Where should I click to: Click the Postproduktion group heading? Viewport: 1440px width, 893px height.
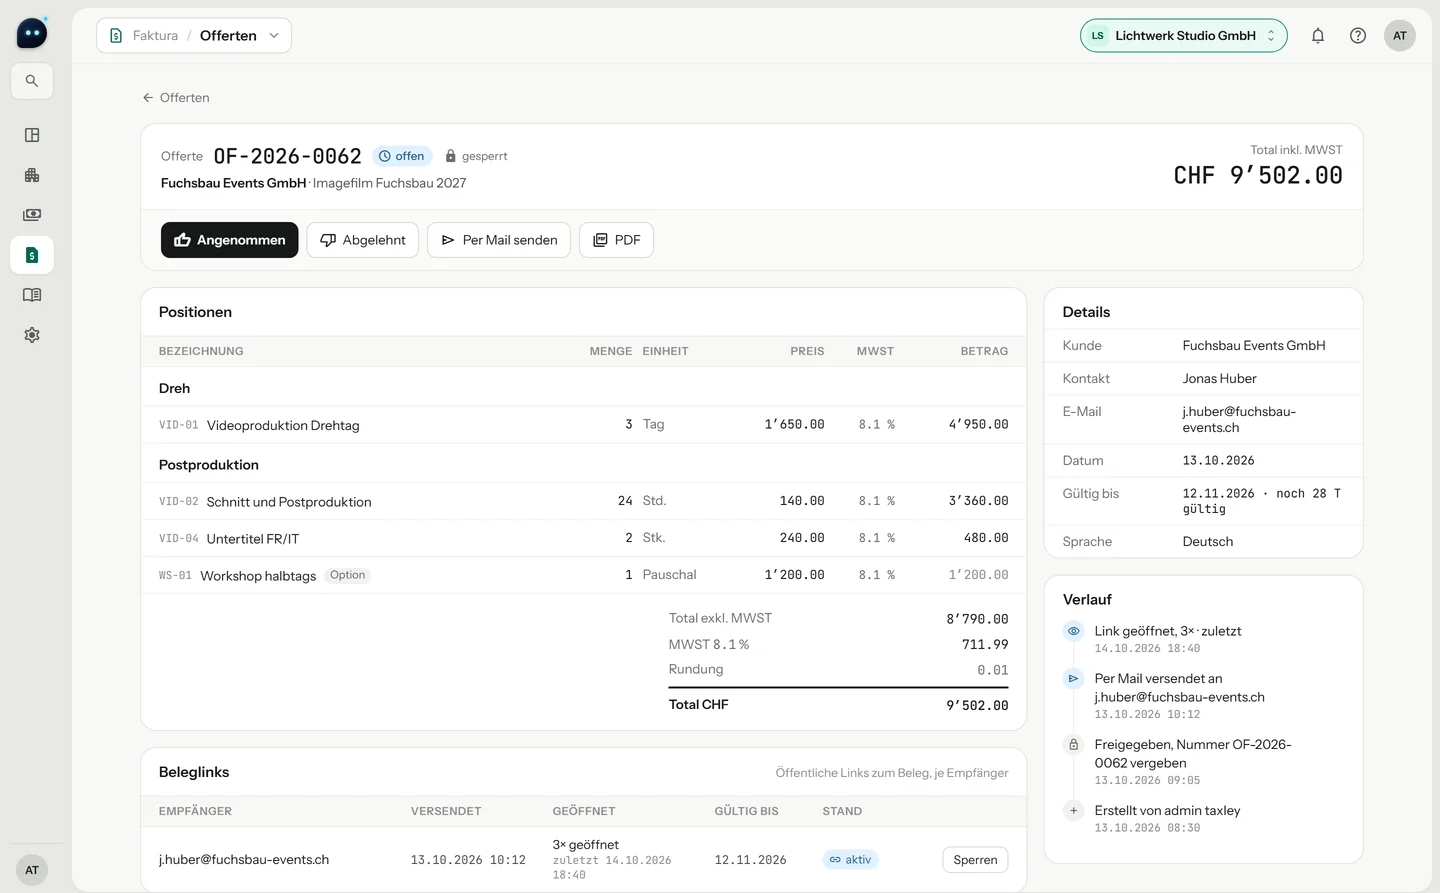209,465
